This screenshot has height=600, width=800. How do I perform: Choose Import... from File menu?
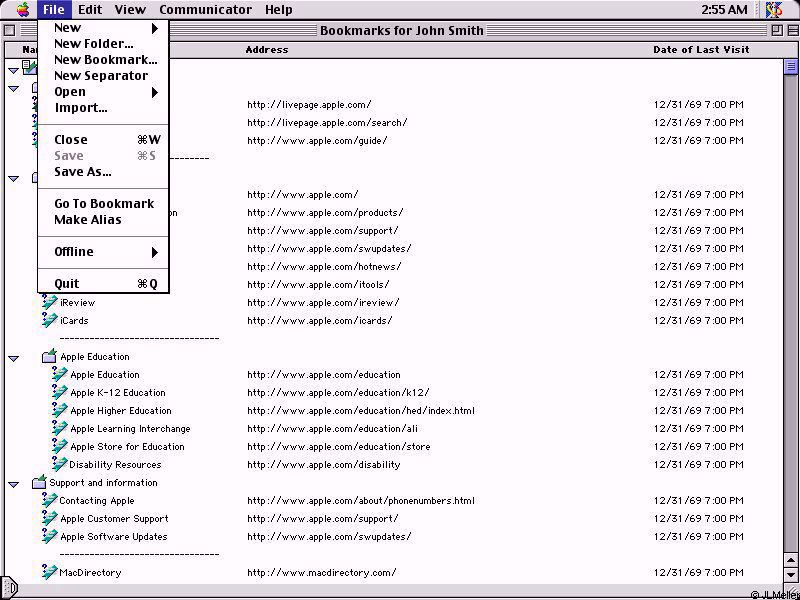coord(104,108)
